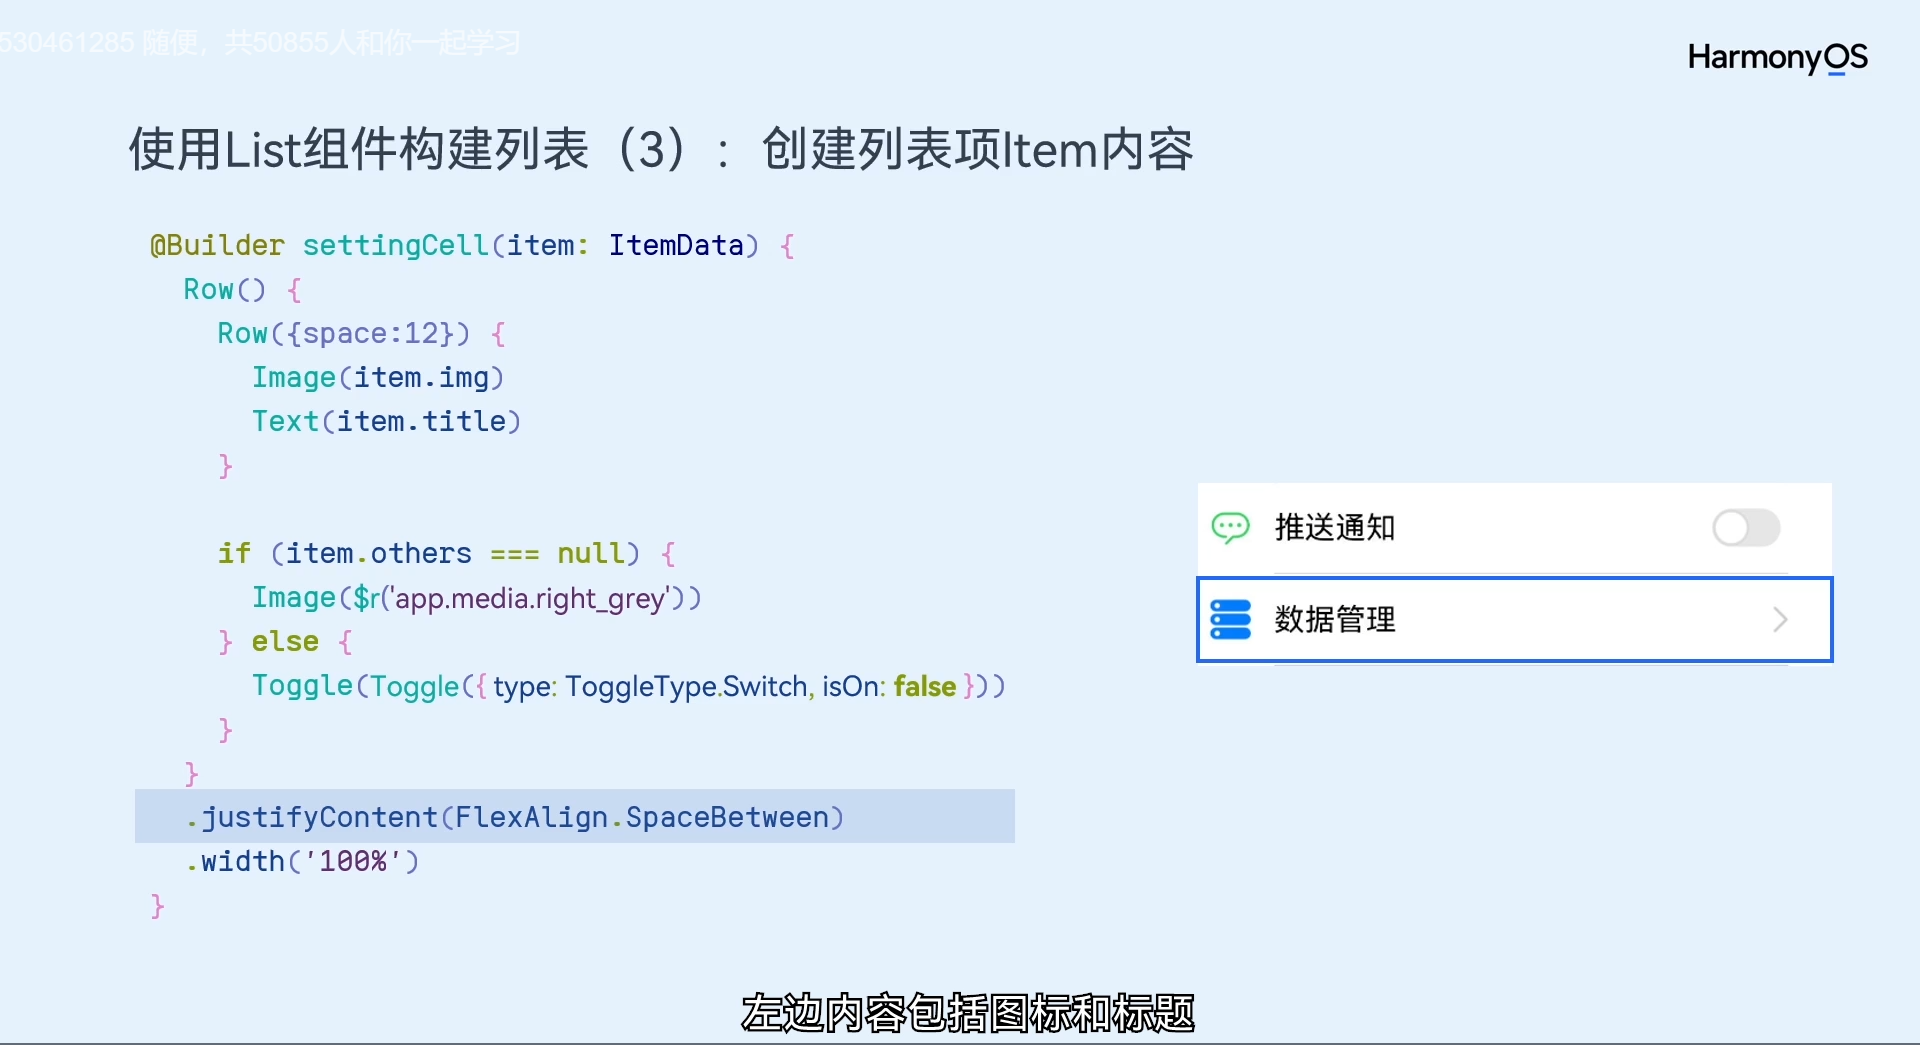Click the HarmonyOS logo
The image size is (1920, 1045).
pyautogui.click(x=1777, y=57)
